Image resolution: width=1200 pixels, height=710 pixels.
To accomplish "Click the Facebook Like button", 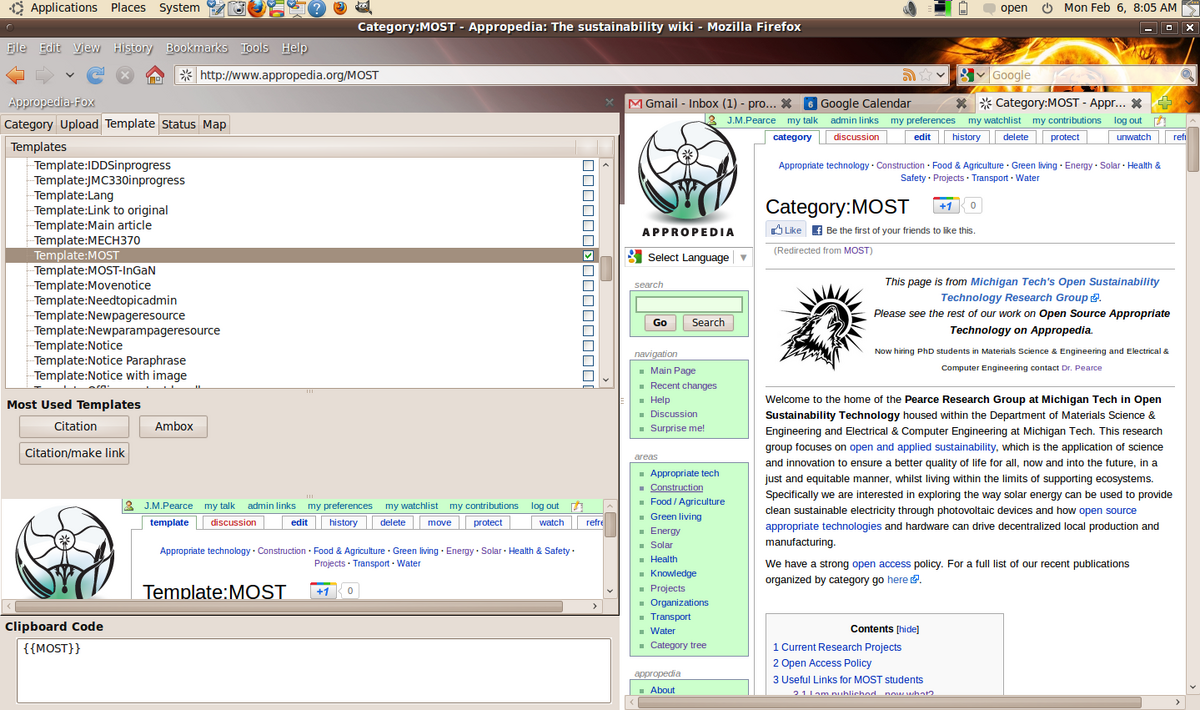I will tap(786, 230).
